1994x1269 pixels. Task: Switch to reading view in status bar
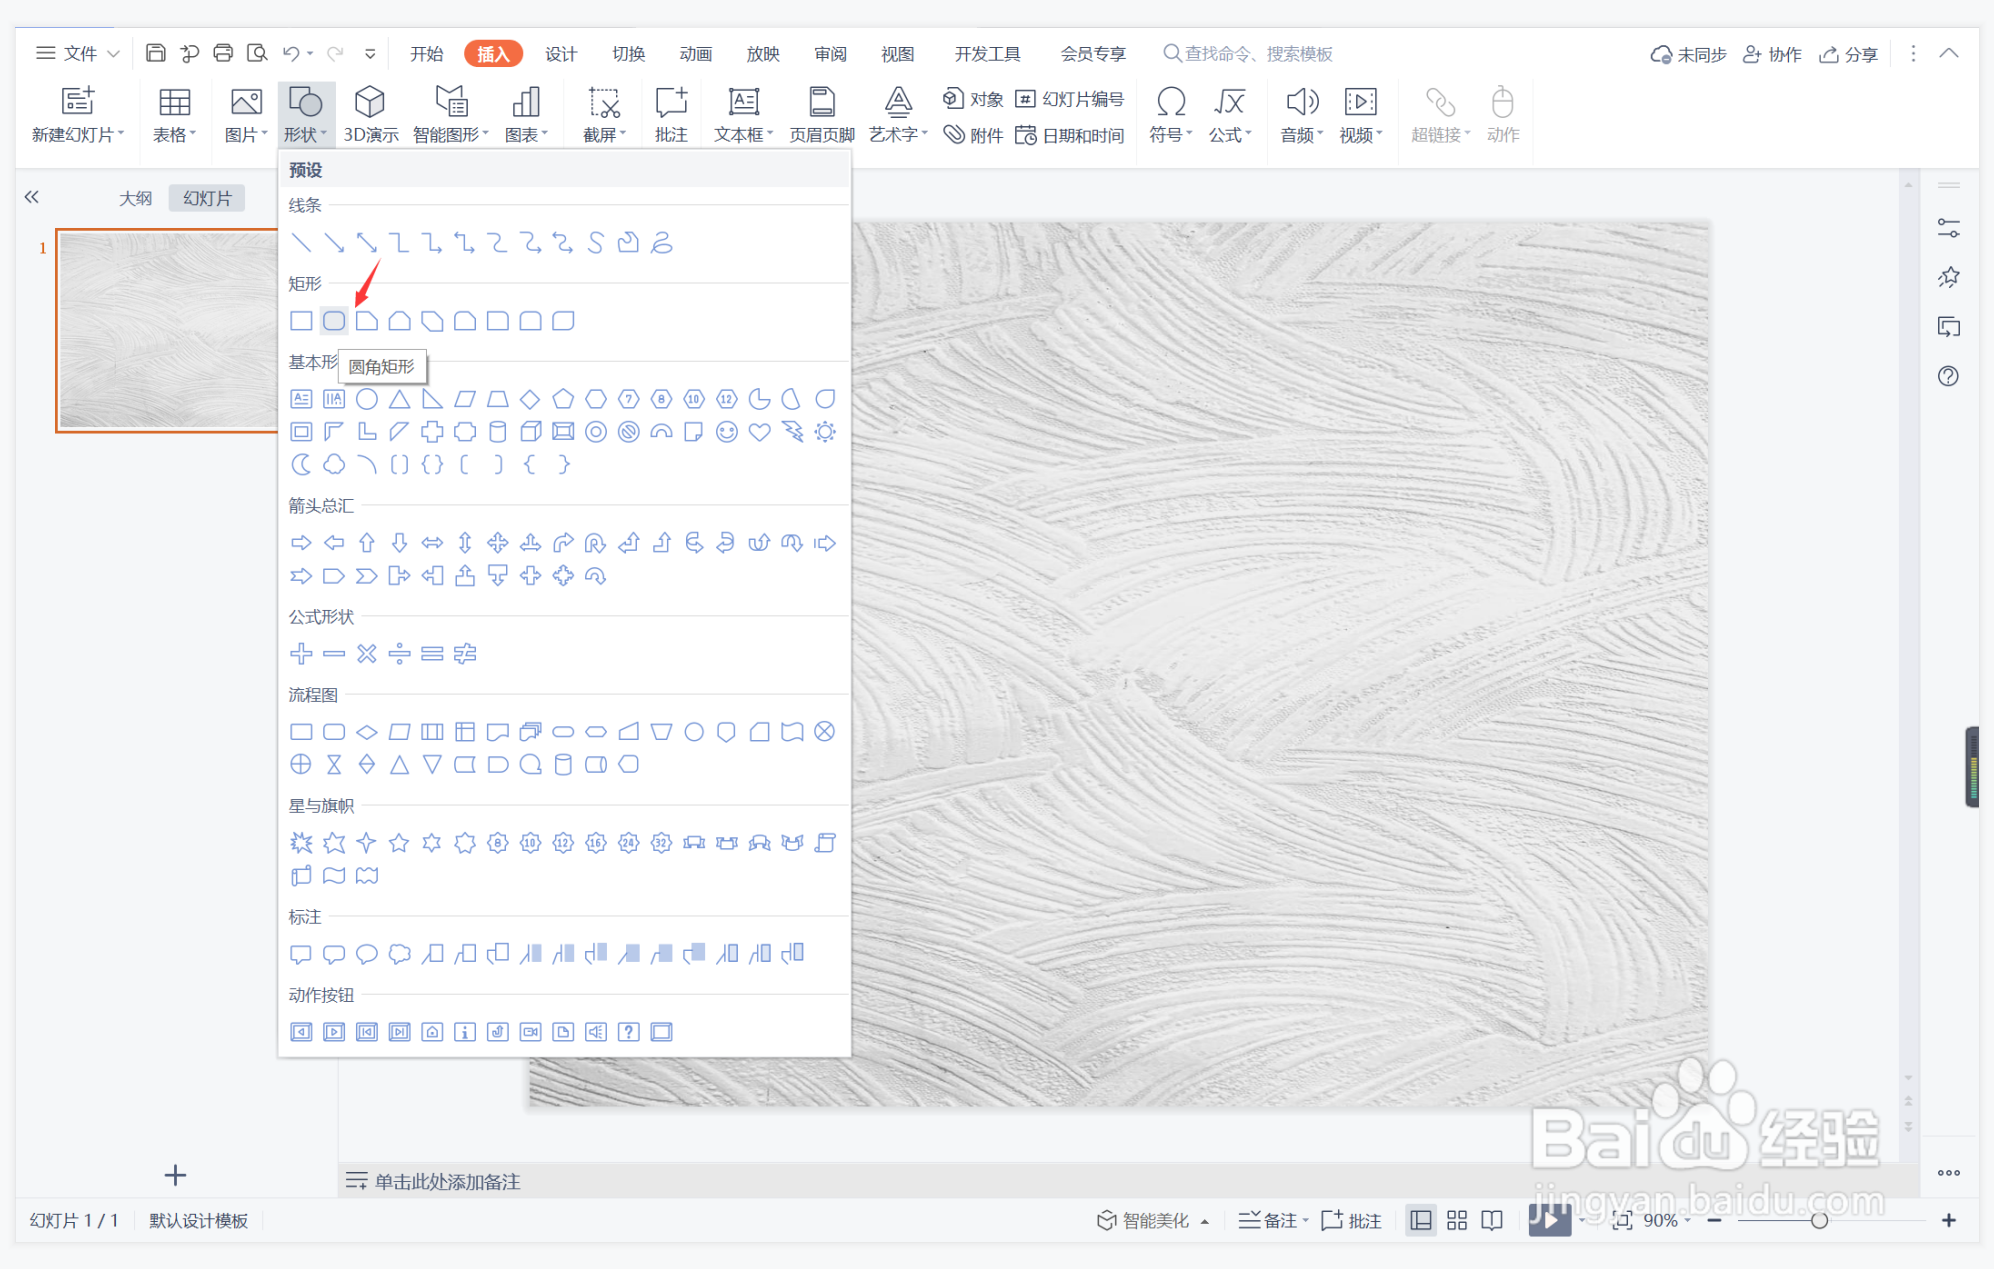pos(1492,1220)
